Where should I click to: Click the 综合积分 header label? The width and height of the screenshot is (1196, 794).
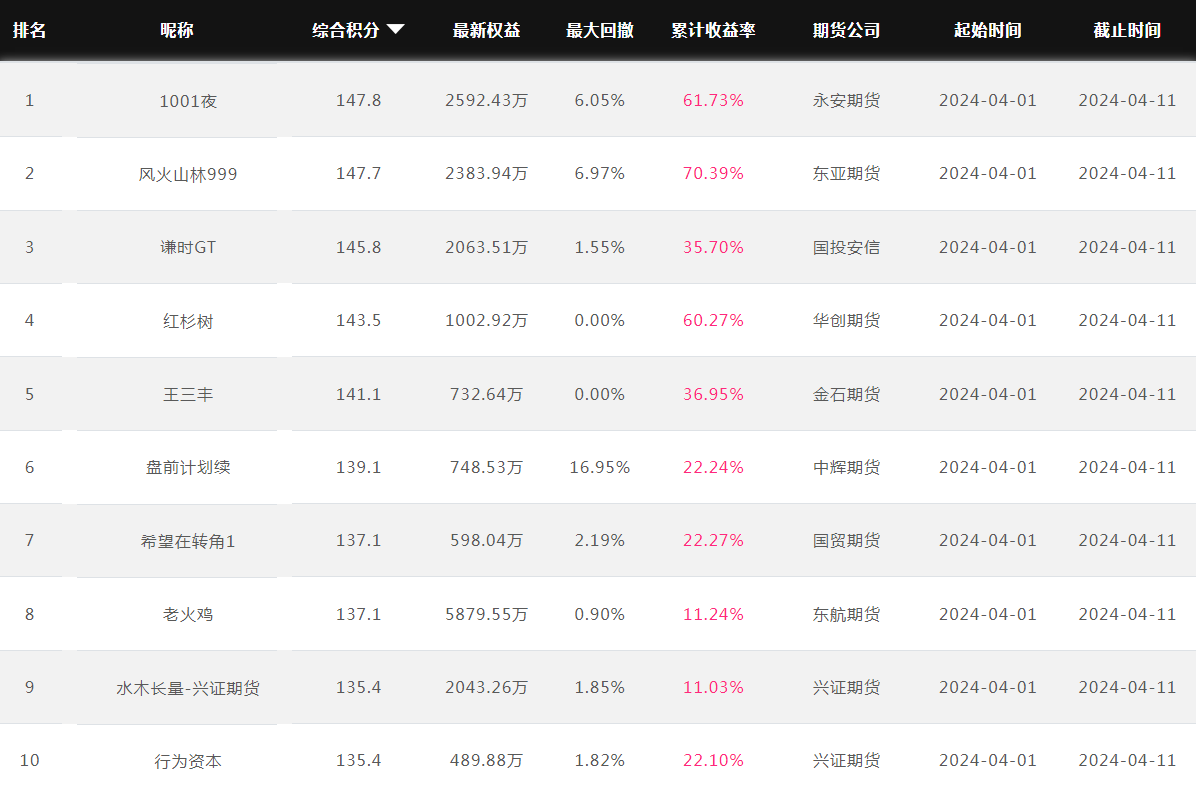(346, 31)
